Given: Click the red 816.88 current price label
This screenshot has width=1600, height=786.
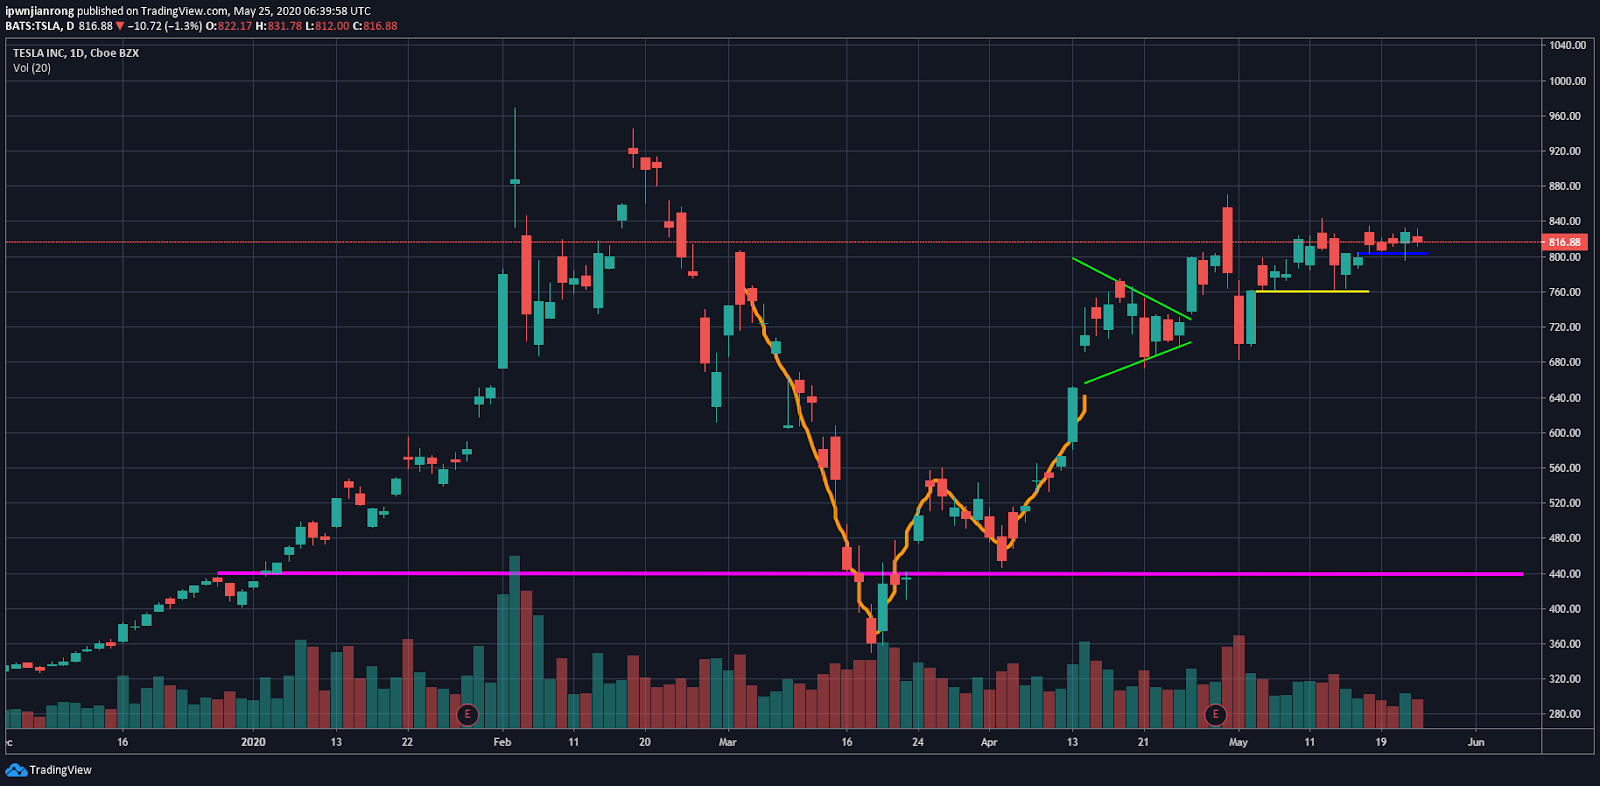Looking at the screenshot, I should click(x=1565, y=242).
